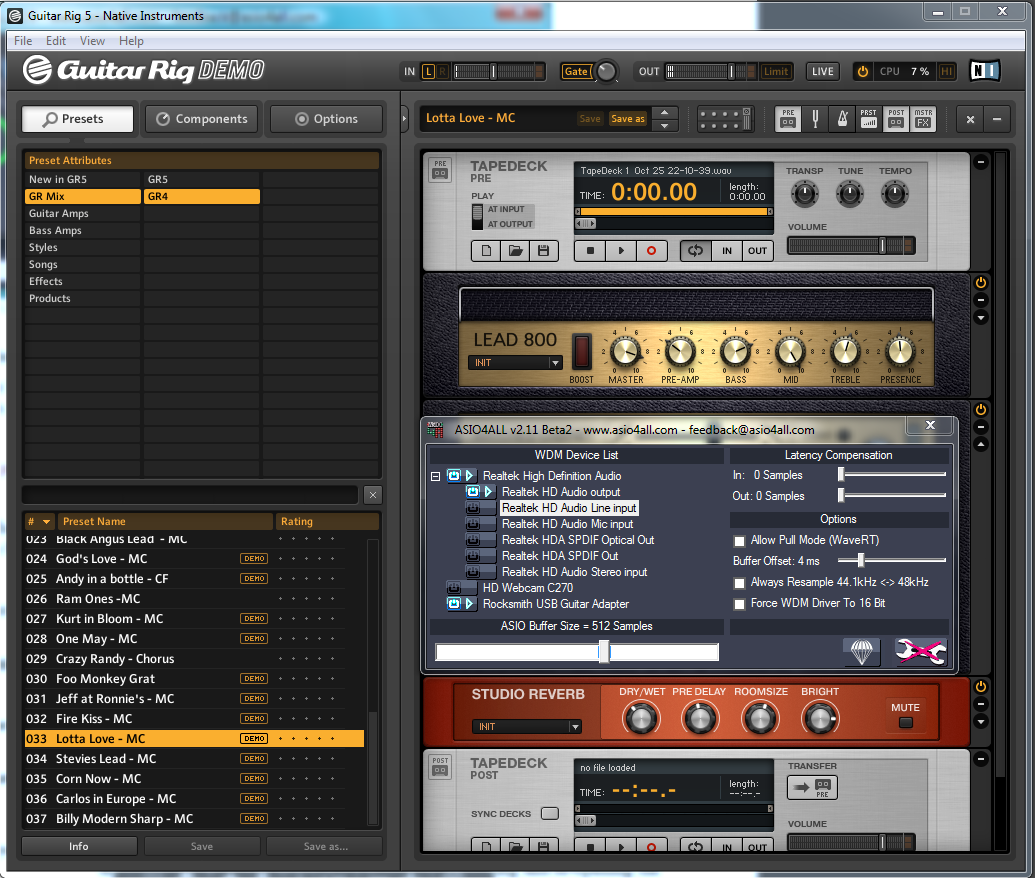Screen dimensions: 1035x878
Task: Open Studio Reverb INIT preset dropdown
Action: pos(526,726)
